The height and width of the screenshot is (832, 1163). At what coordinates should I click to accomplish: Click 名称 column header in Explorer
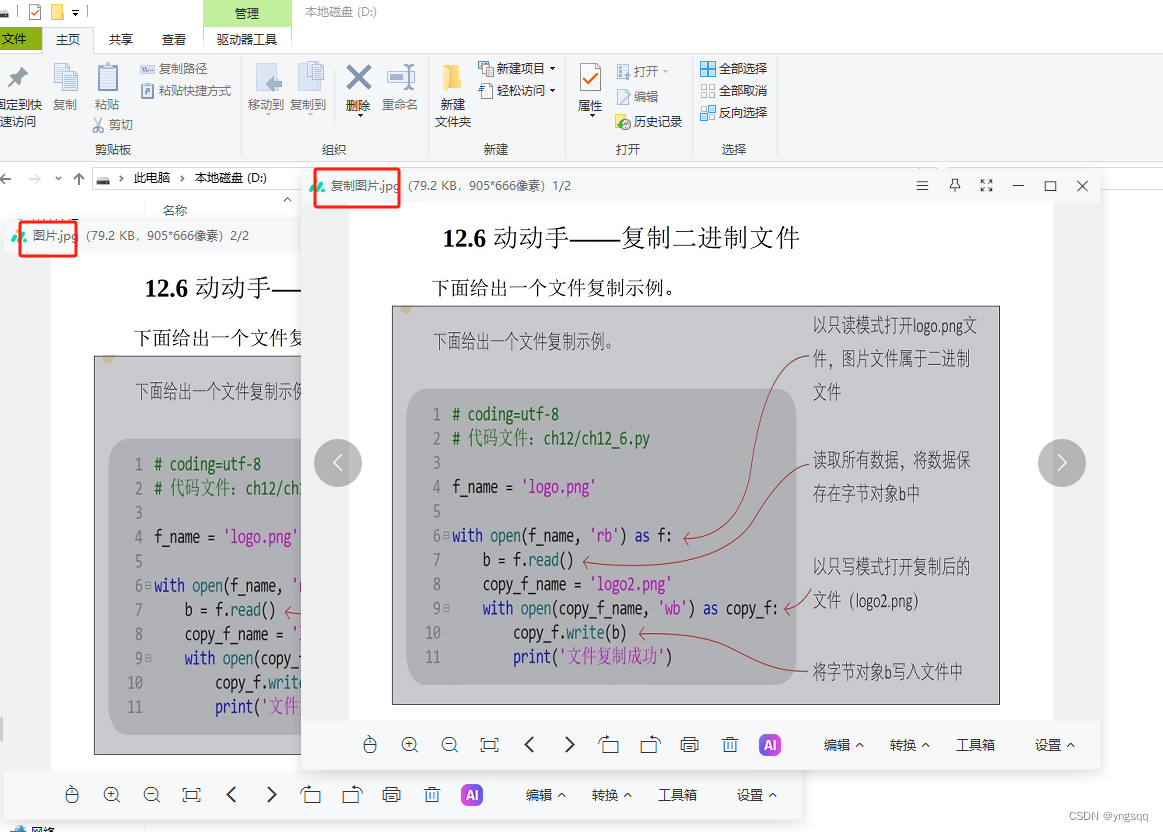pyautogui.click(x=175, y=210)
